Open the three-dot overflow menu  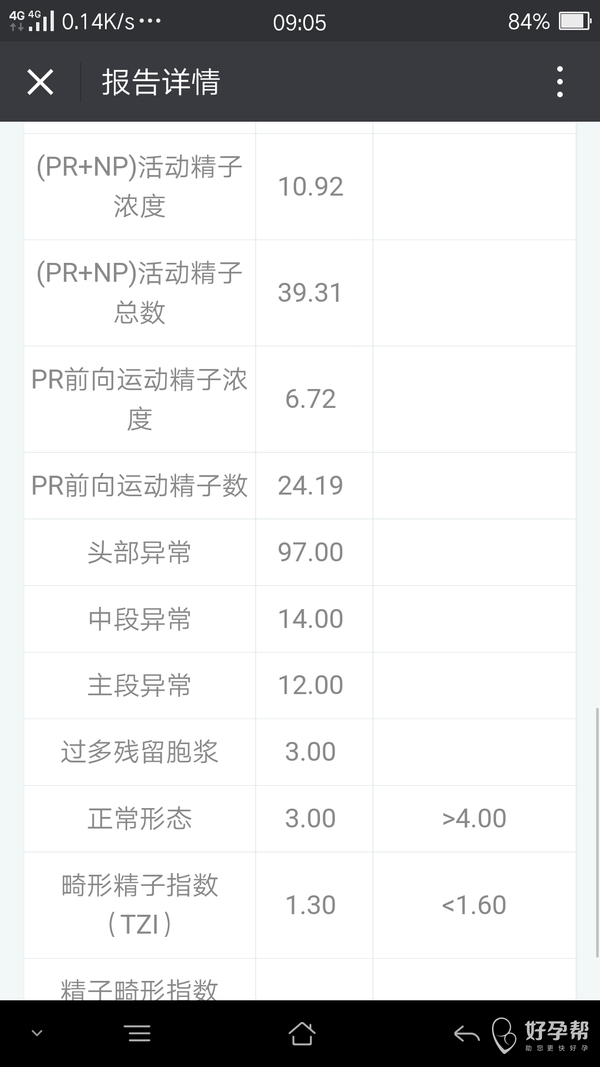click(x=560, y=82)
